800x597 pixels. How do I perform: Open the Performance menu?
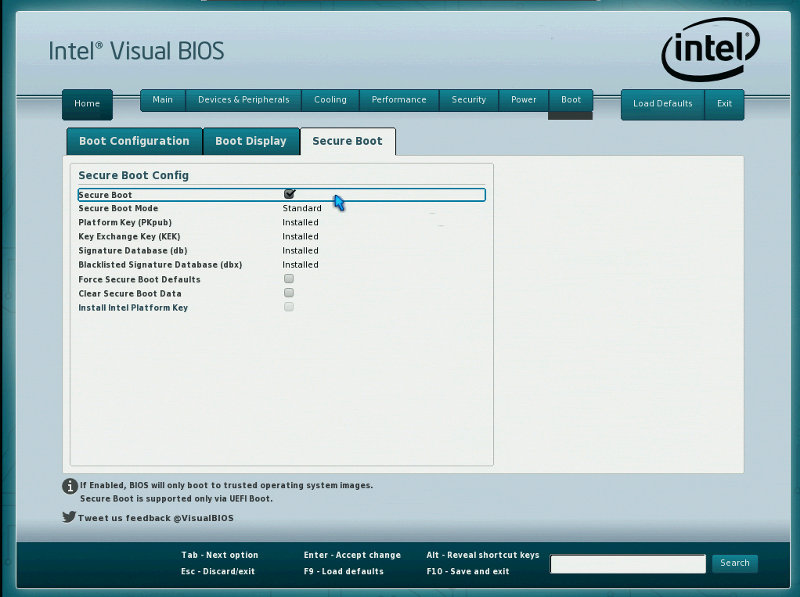[399, 99]
